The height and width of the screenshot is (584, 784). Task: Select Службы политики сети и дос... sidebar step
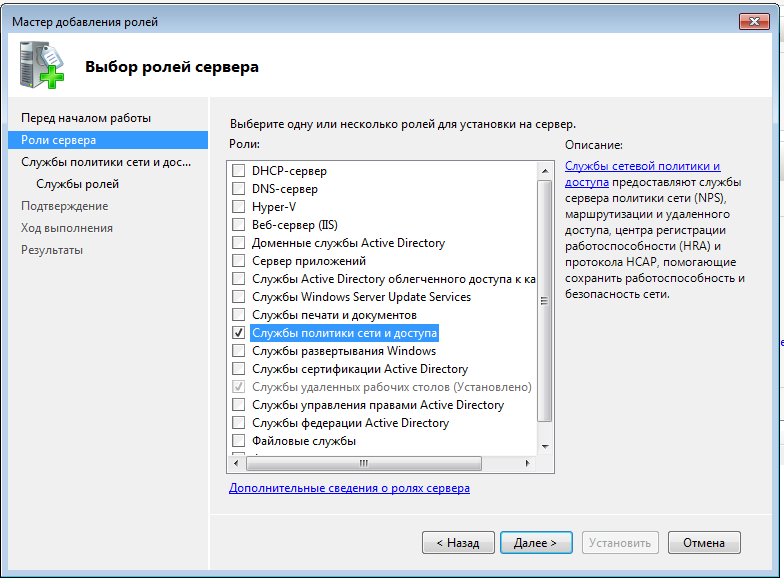(x=105, y=162)
